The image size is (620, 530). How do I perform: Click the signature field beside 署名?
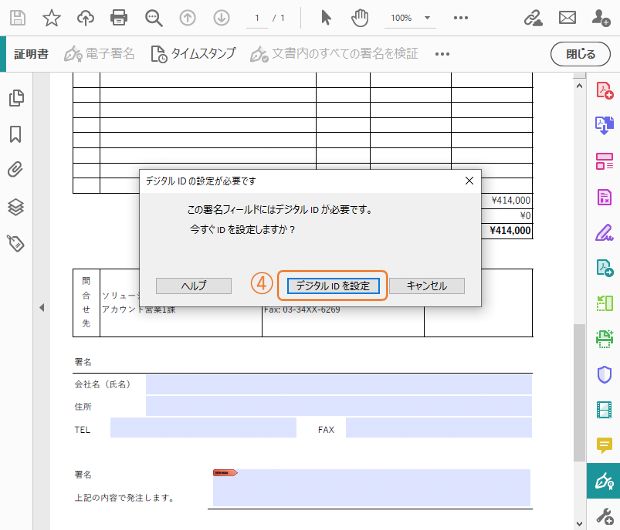(371, 487)
